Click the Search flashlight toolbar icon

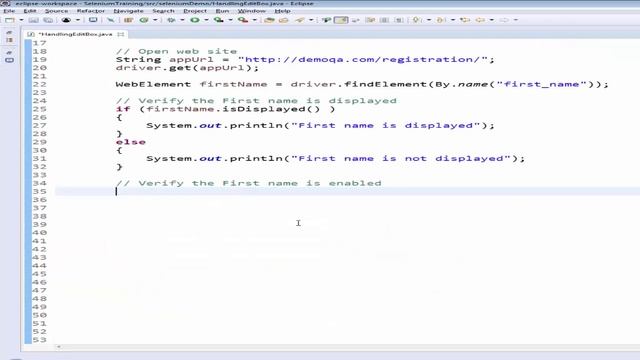(300, 20)
